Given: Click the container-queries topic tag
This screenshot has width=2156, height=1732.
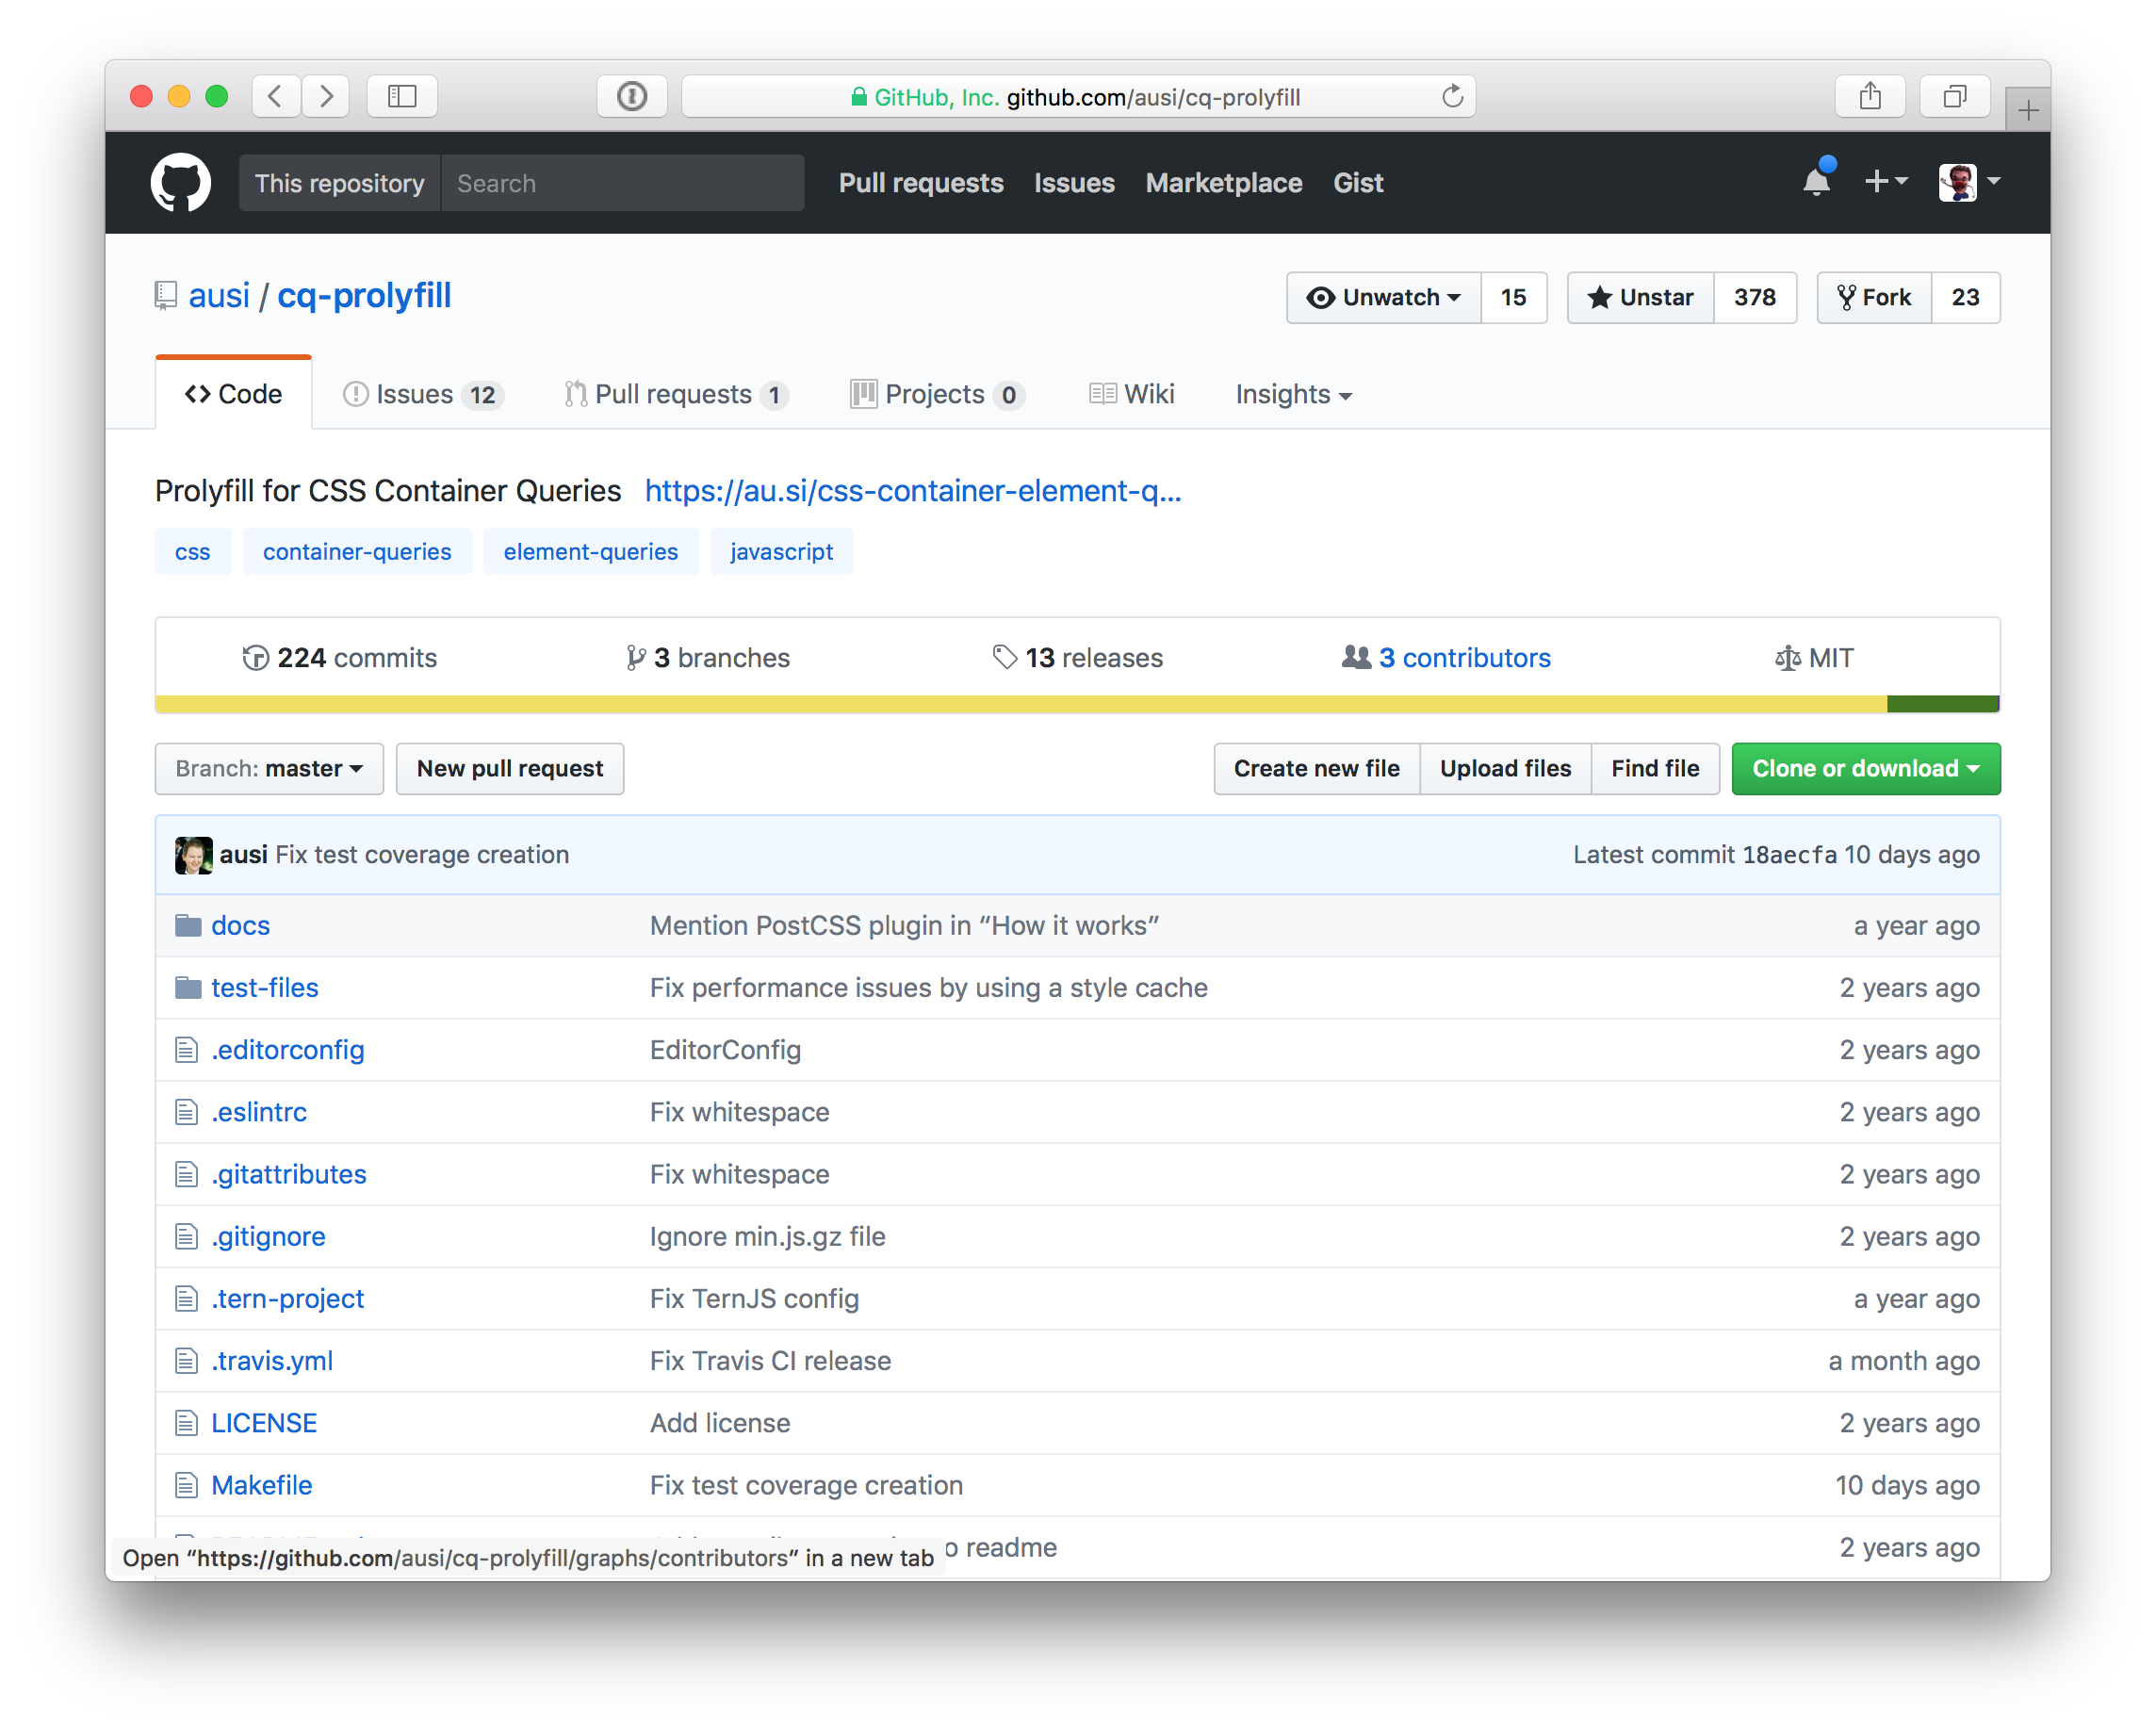Looking at the screenshot, I should point(357,551).
